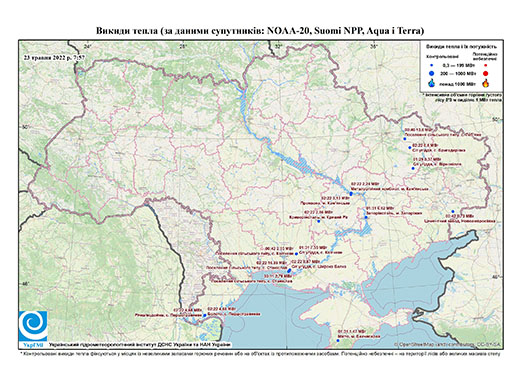Click the date stamp 23 травня 2022

[54, 57]
